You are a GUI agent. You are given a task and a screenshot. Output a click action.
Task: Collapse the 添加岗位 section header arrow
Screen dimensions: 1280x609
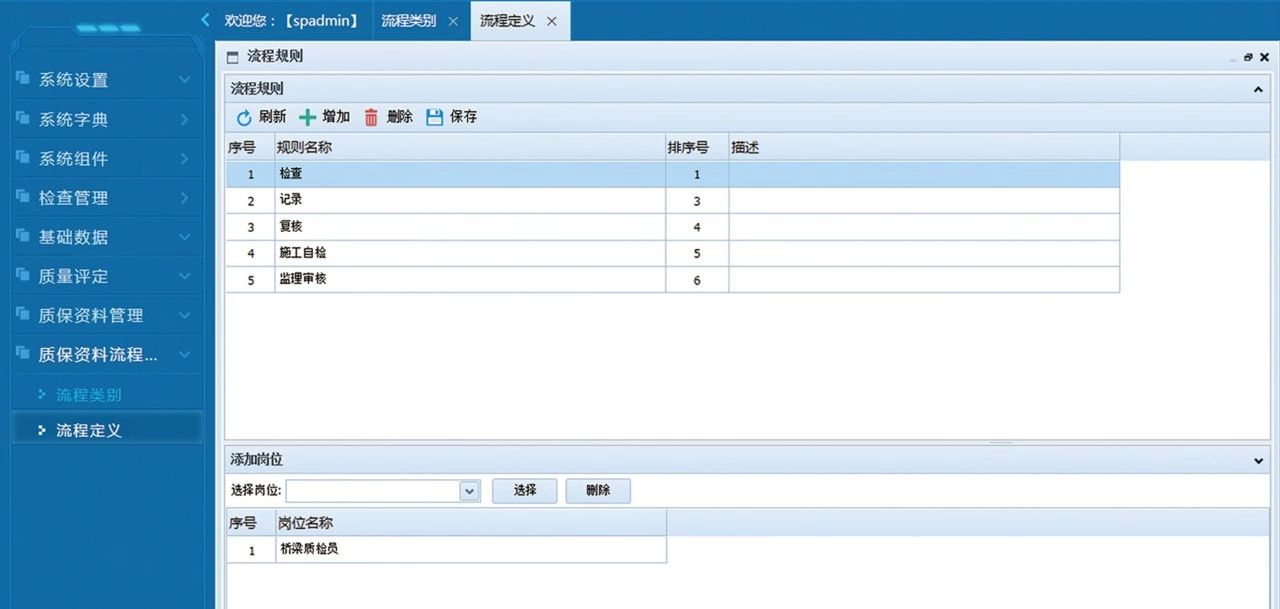[1258, 461]
